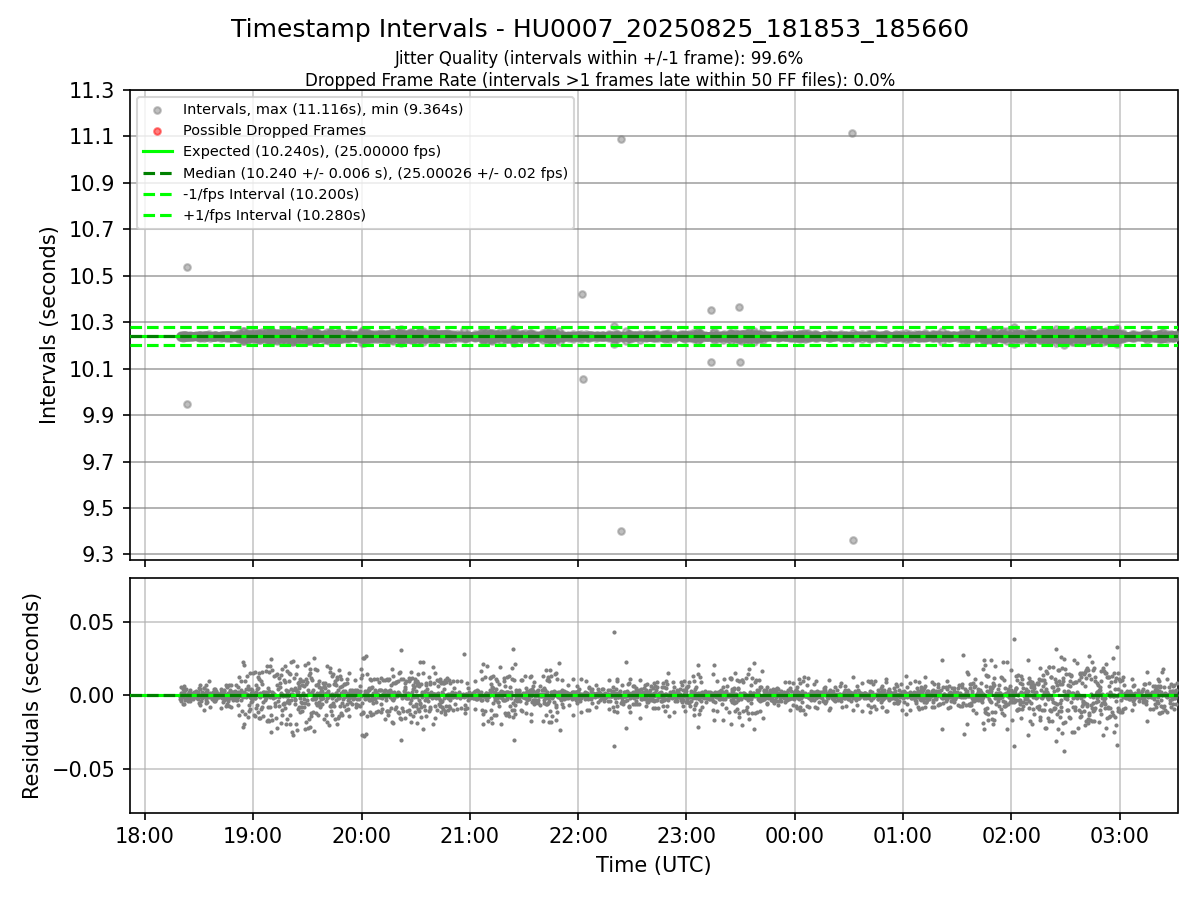Click the outlier point near 9.4 after 22:00
Screen dimensions: 1200x900
621,531
